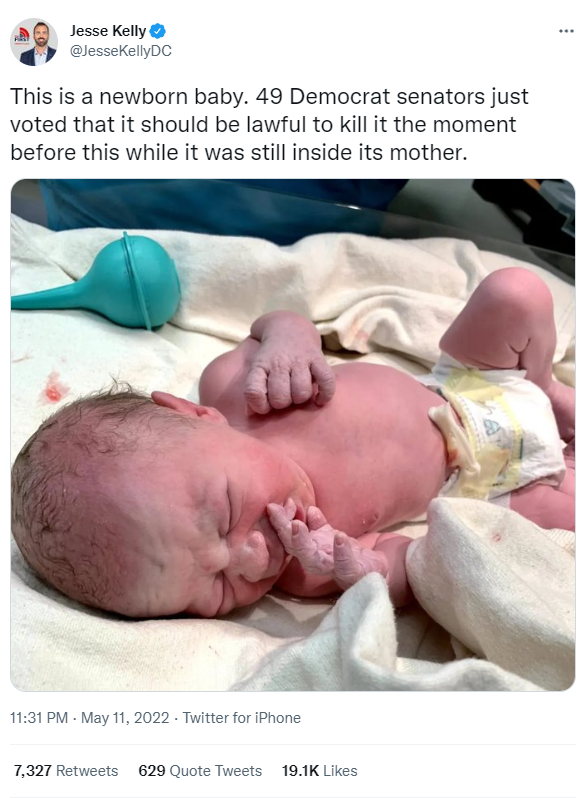Image resolution: width=588 pixels, height=798 pixels.
Task: Click the May 11, 2022 date
Action: (x=125, y=718)
